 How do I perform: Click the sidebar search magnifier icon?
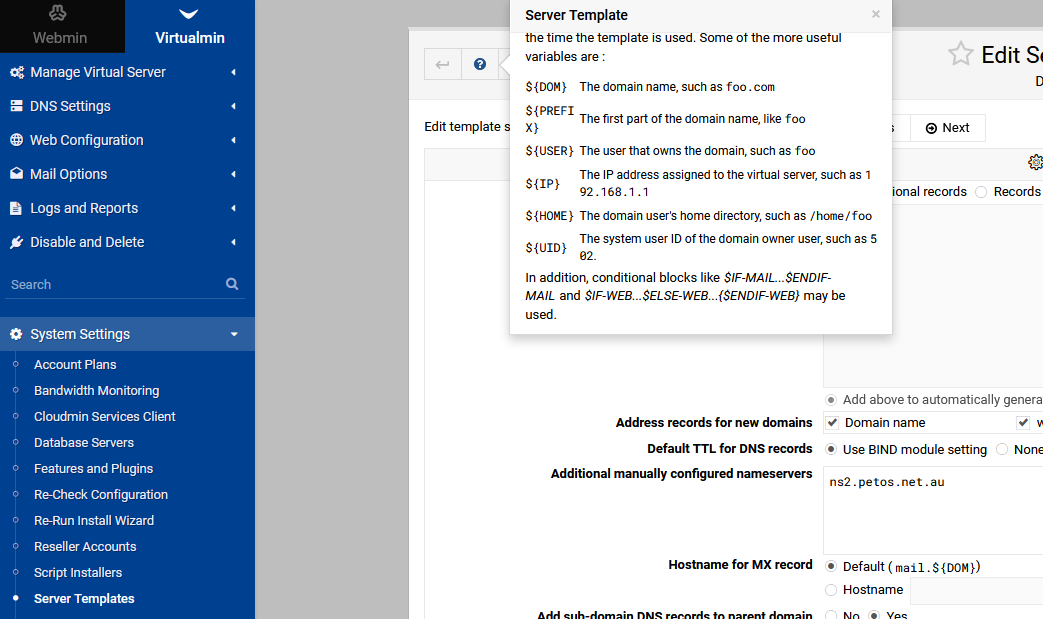click(231, 284)
